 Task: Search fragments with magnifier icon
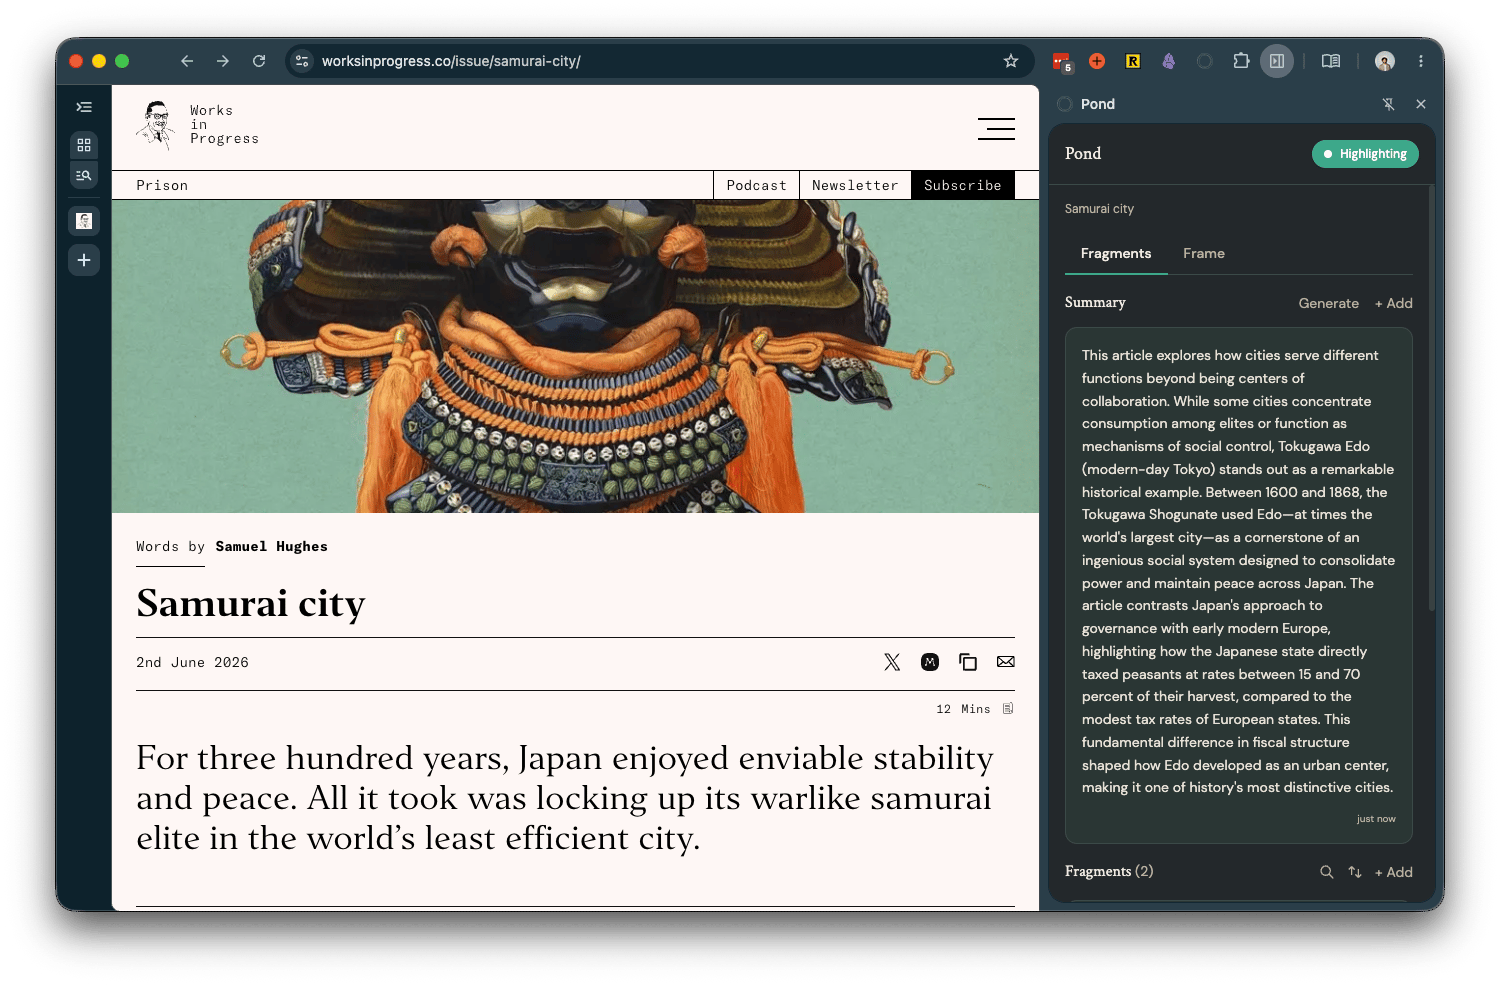1327,872
